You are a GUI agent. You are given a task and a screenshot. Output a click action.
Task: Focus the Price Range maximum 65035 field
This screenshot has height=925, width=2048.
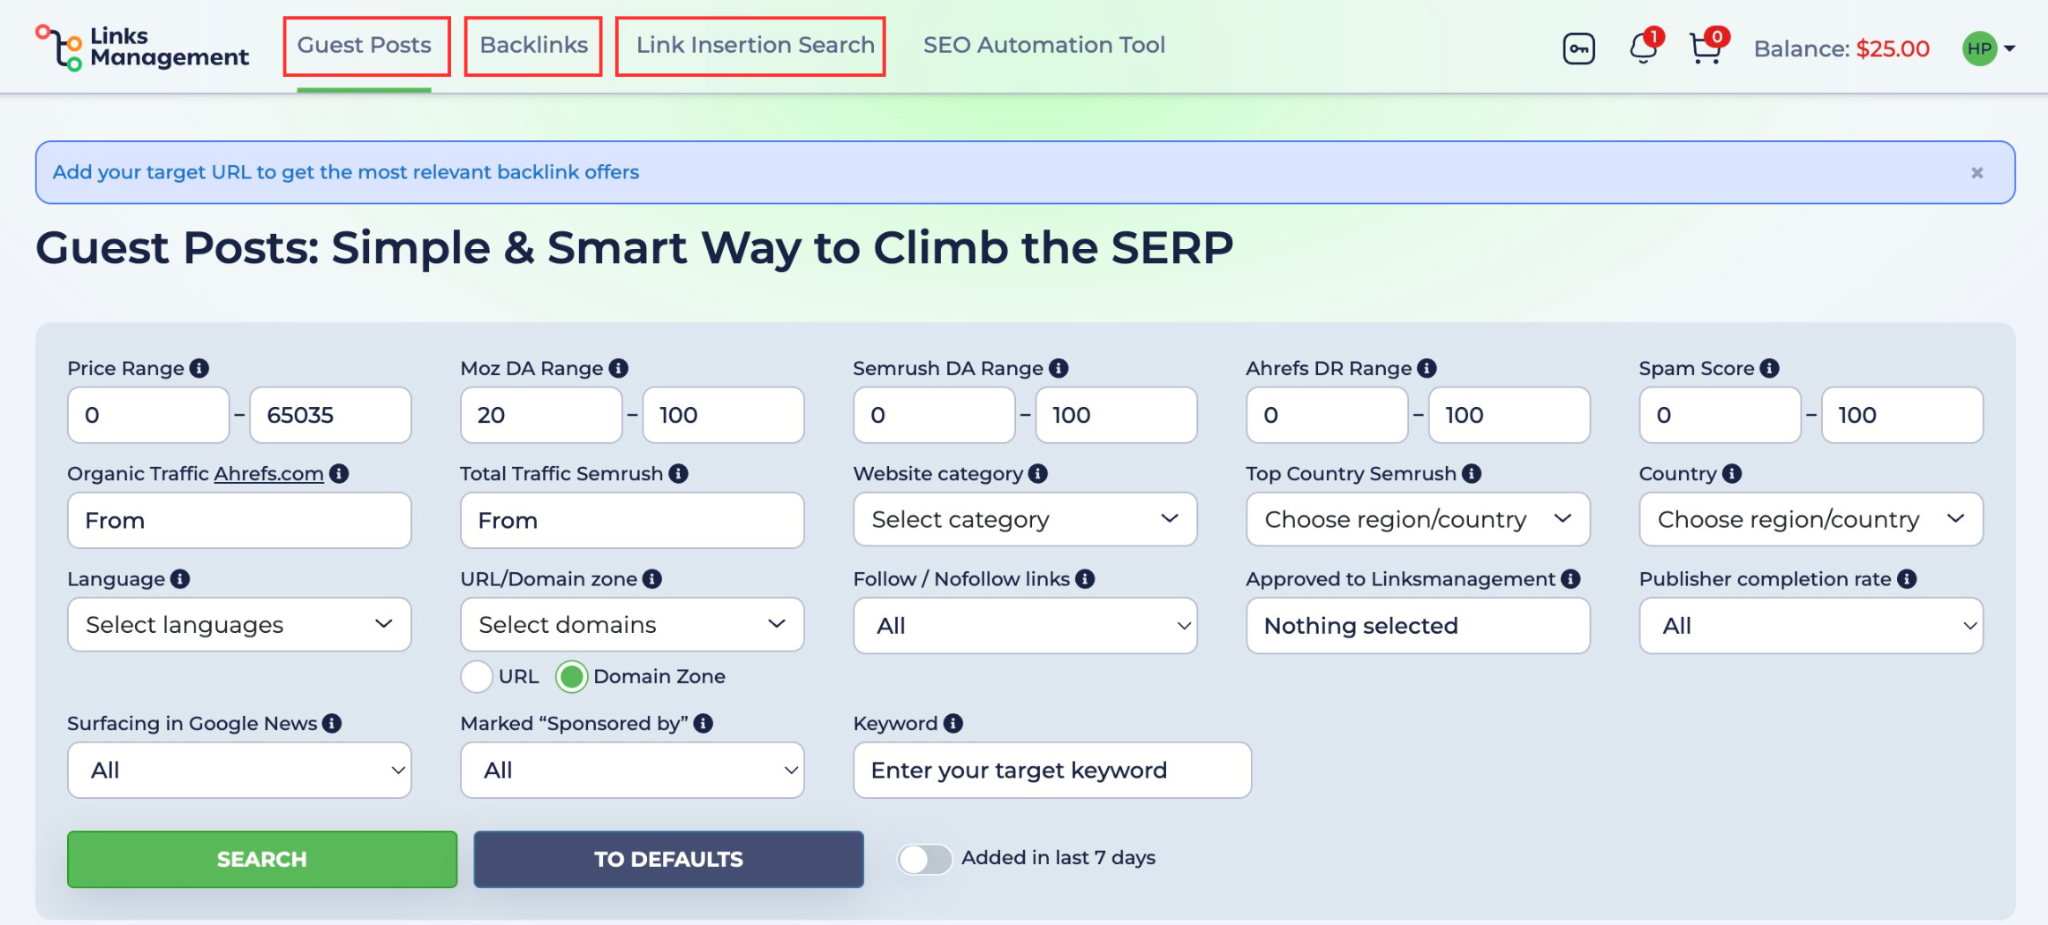(x=330, y=415)
